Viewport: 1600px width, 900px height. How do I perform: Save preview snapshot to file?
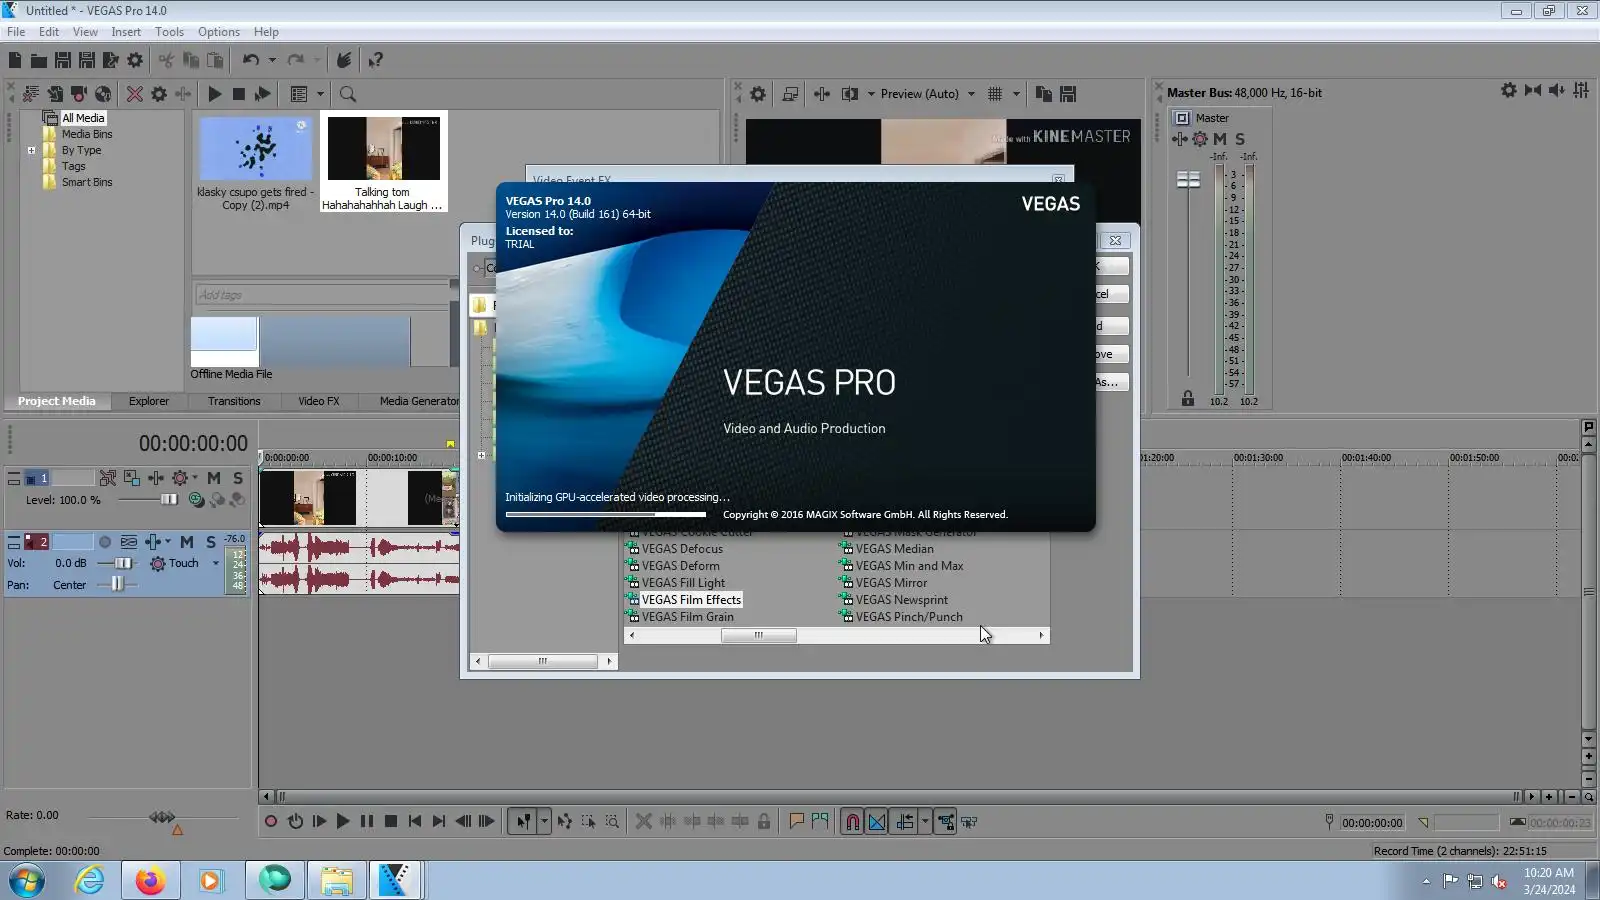tap(1068, 94)
